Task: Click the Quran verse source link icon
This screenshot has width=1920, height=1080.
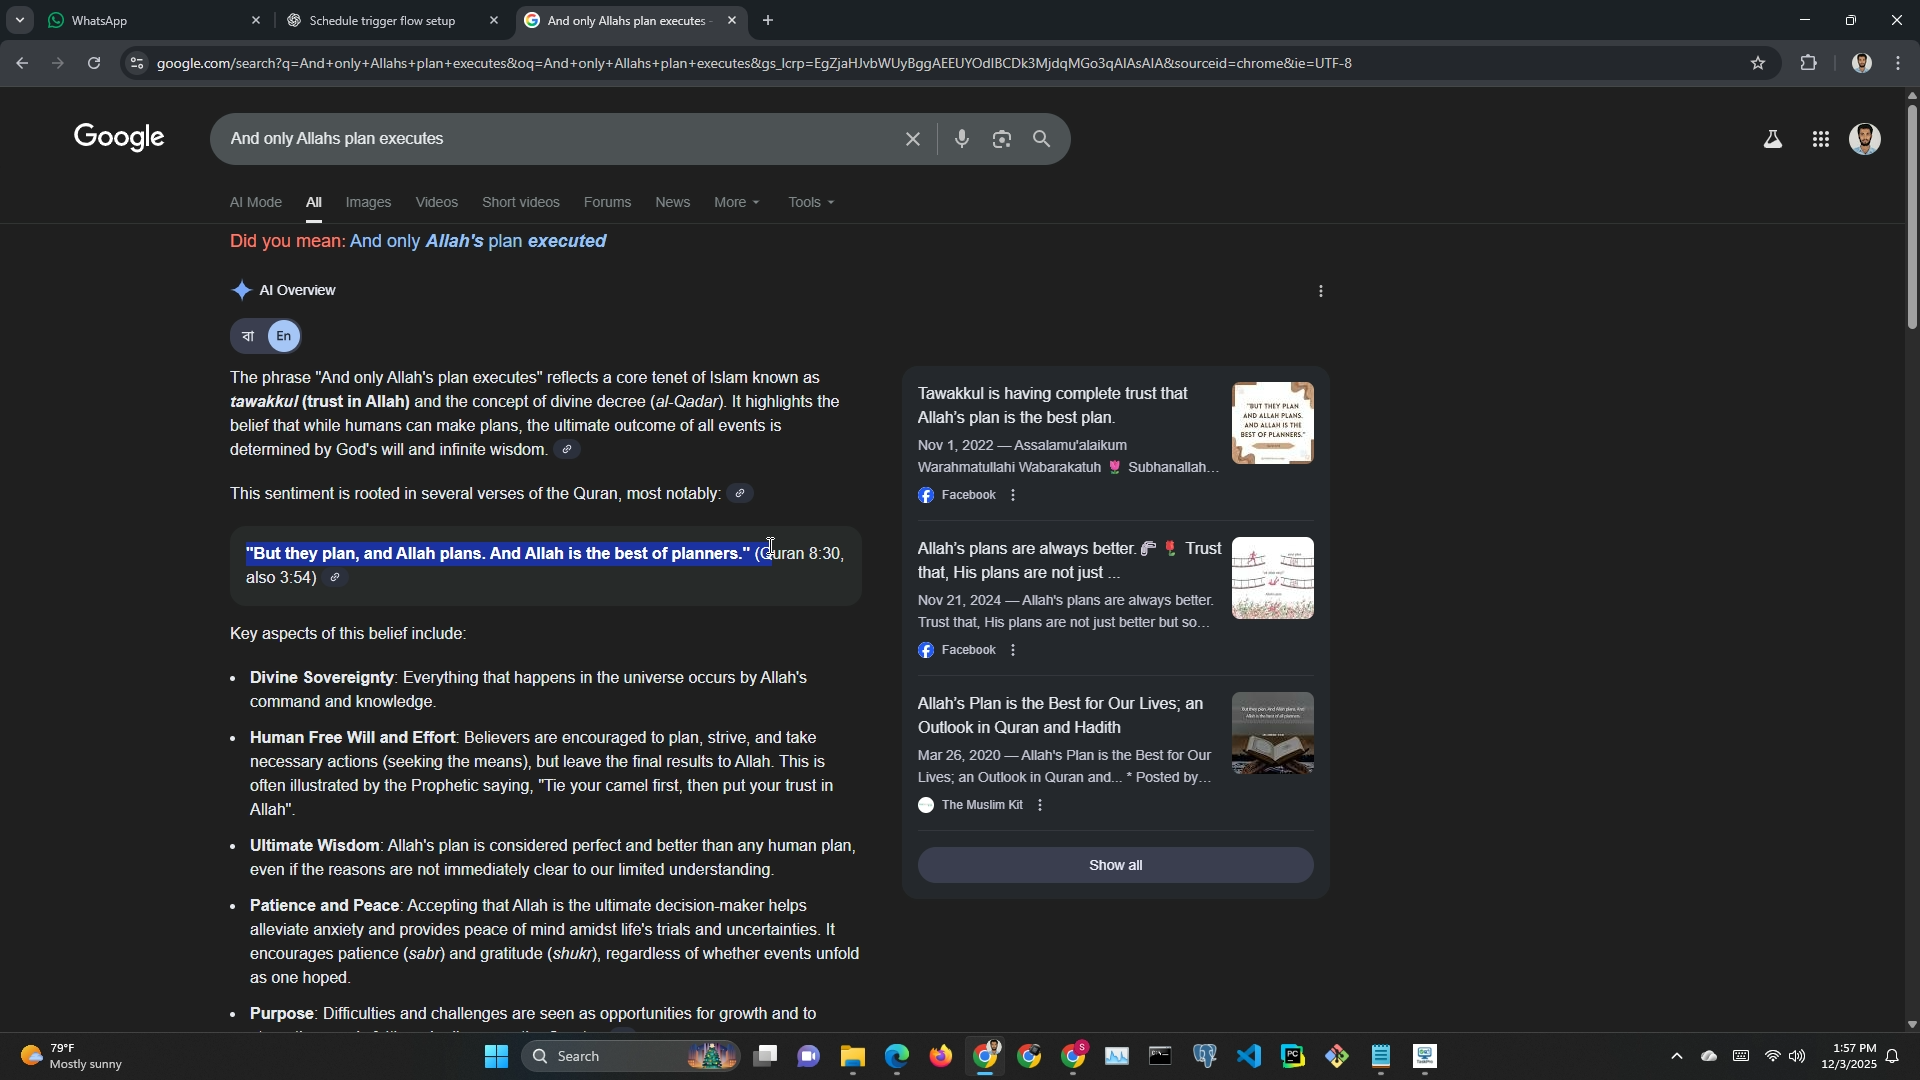Action: point(335,578)
